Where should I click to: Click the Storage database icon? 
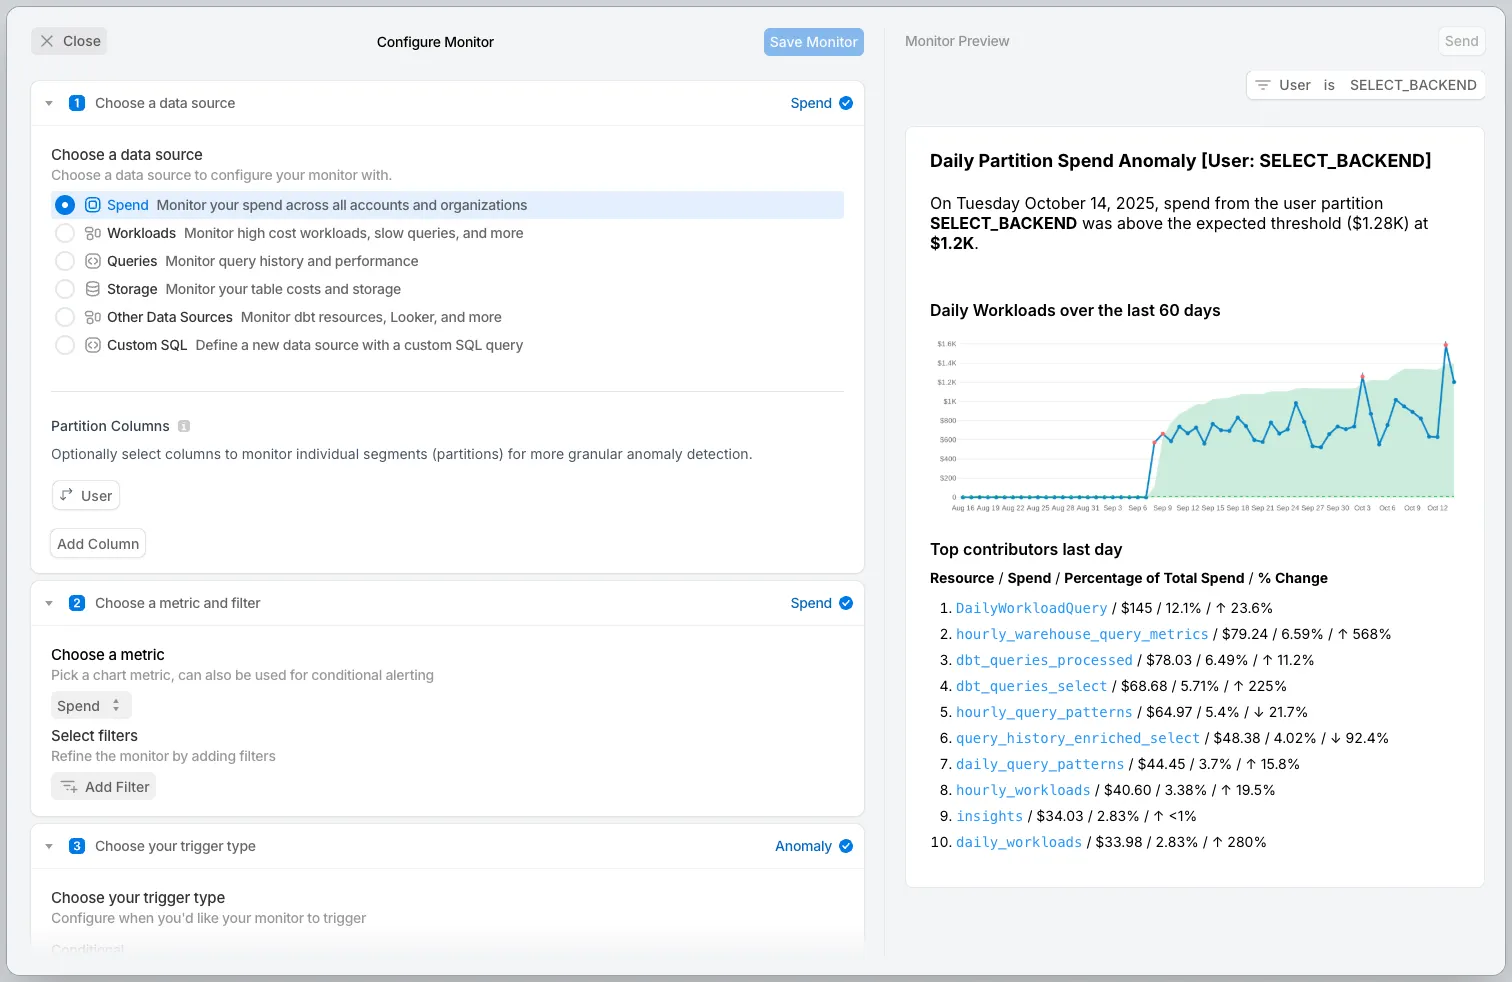[x=93, y=289]
